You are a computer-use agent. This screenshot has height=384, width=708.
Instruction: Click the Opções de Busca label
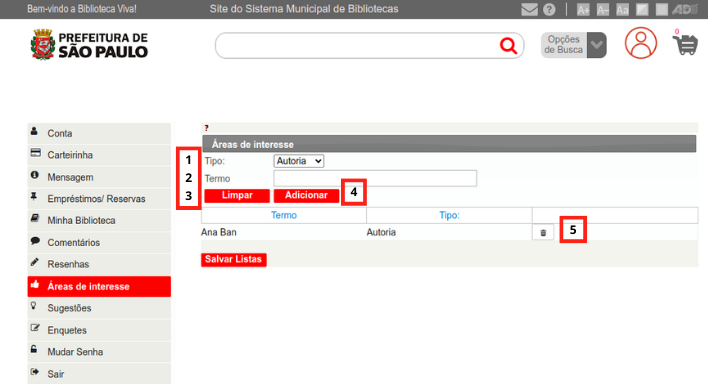click(x=564, y=45)
